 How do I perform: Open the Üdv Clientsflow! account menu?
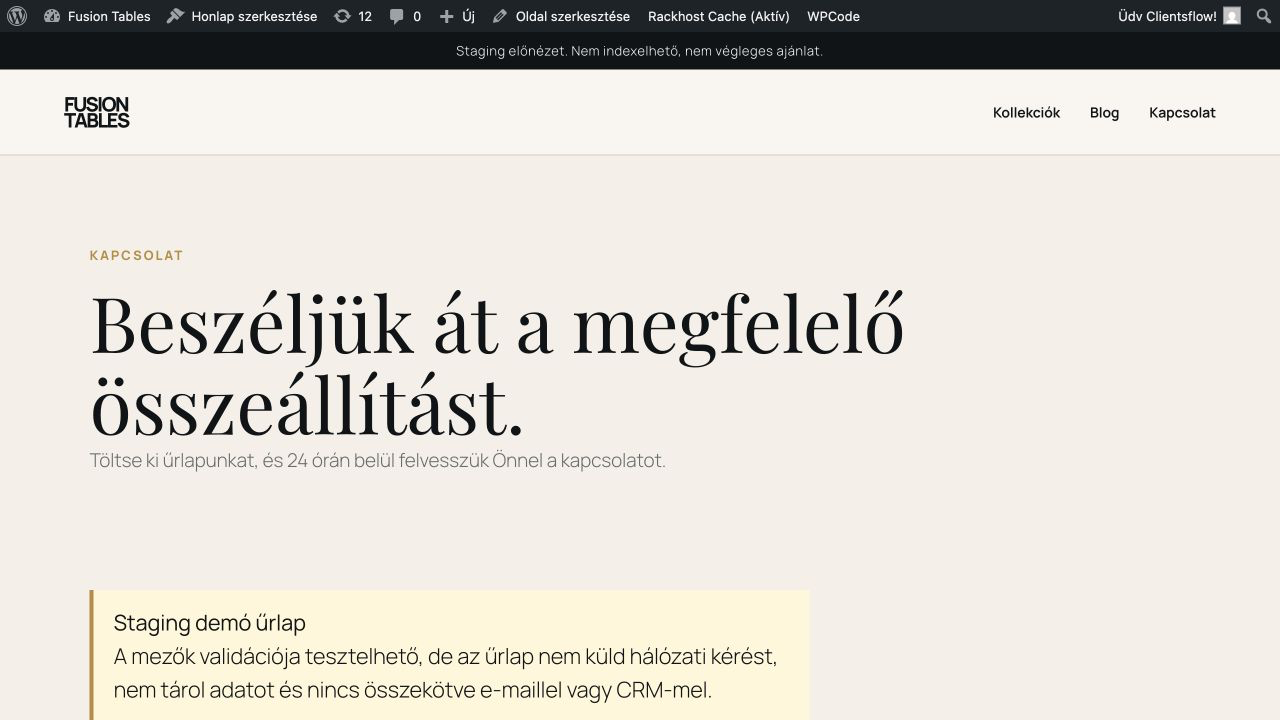[1179, 16]
